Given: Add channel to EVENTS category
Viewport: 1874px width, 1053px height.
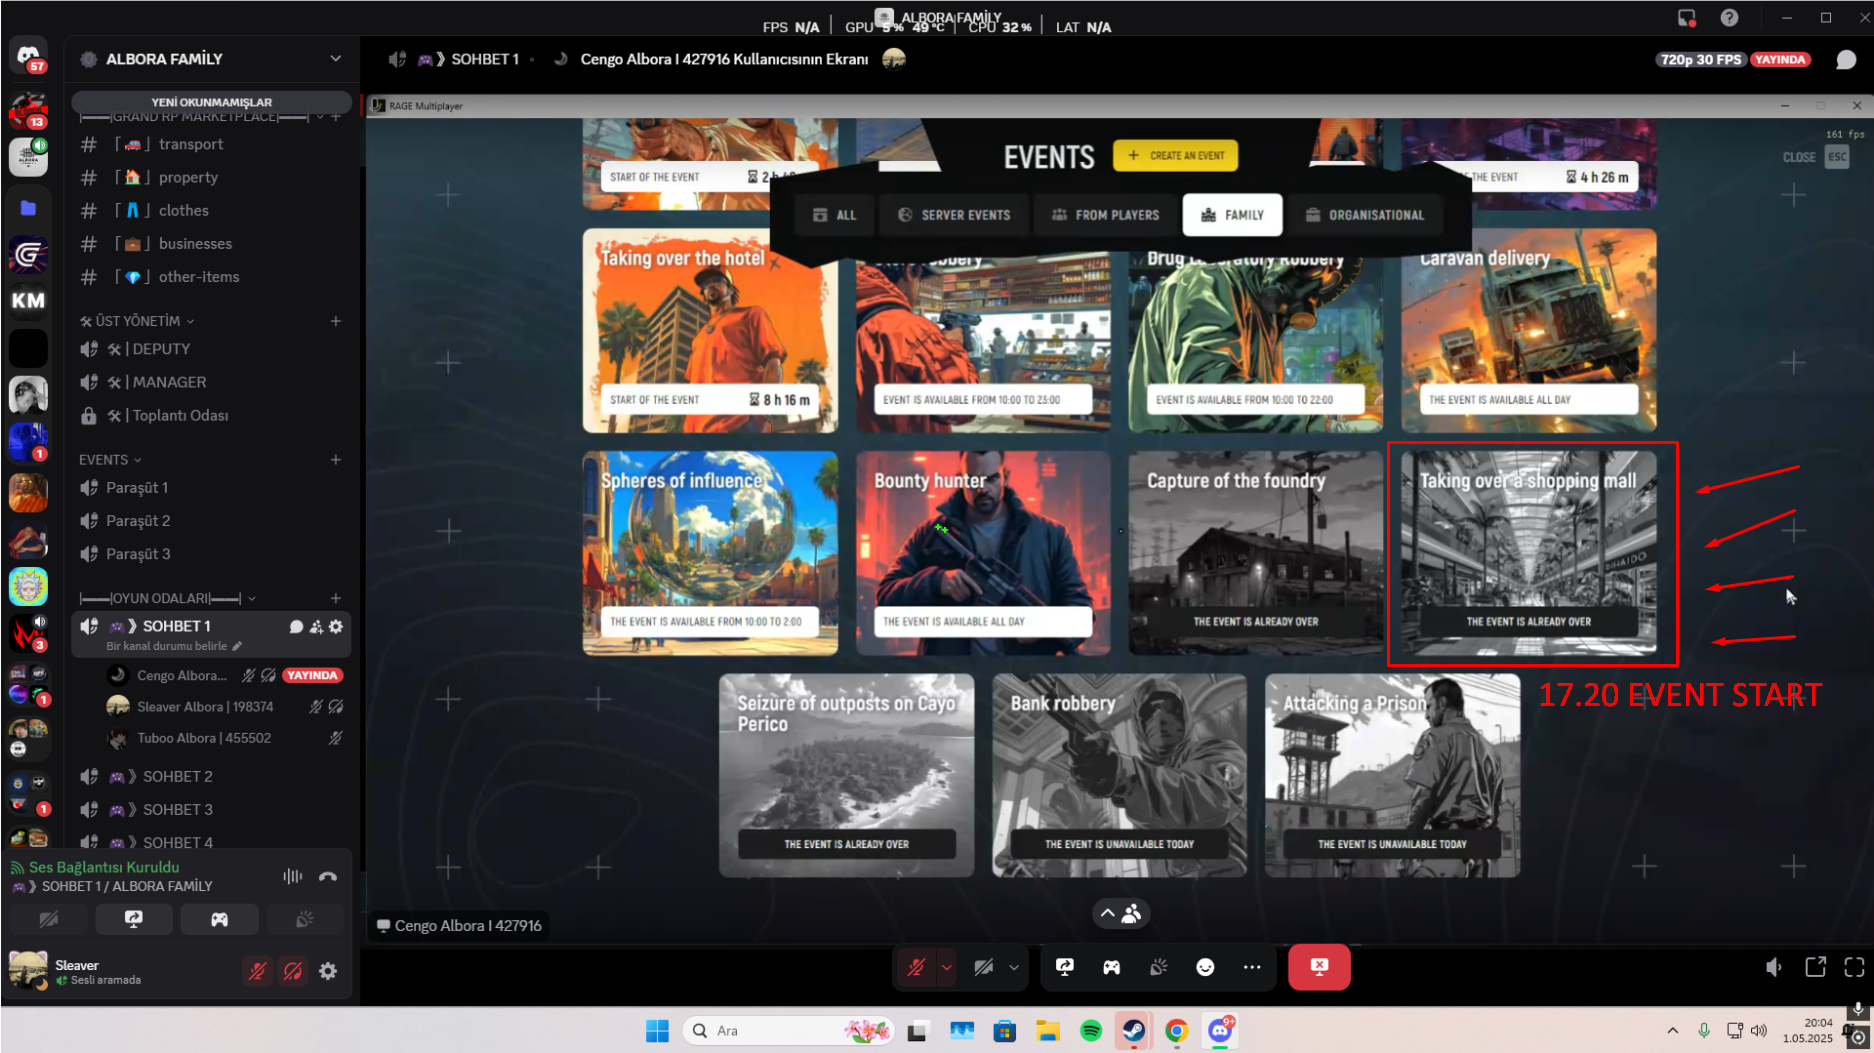Looking at the screenshot, I should click(335, 460).
